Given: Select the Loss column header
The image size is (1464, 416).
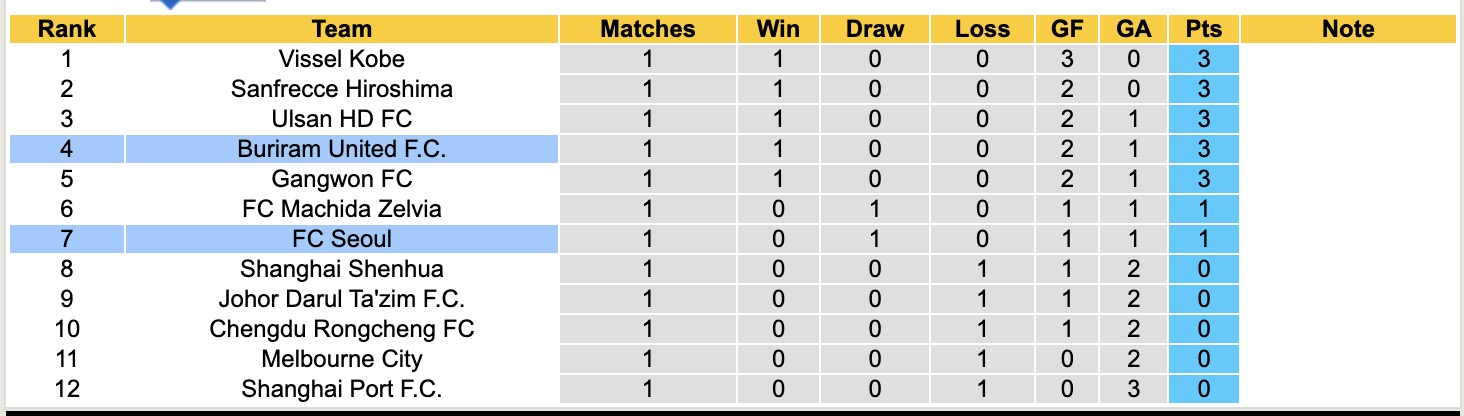Looking at the screenshot, I should (982, 29).
